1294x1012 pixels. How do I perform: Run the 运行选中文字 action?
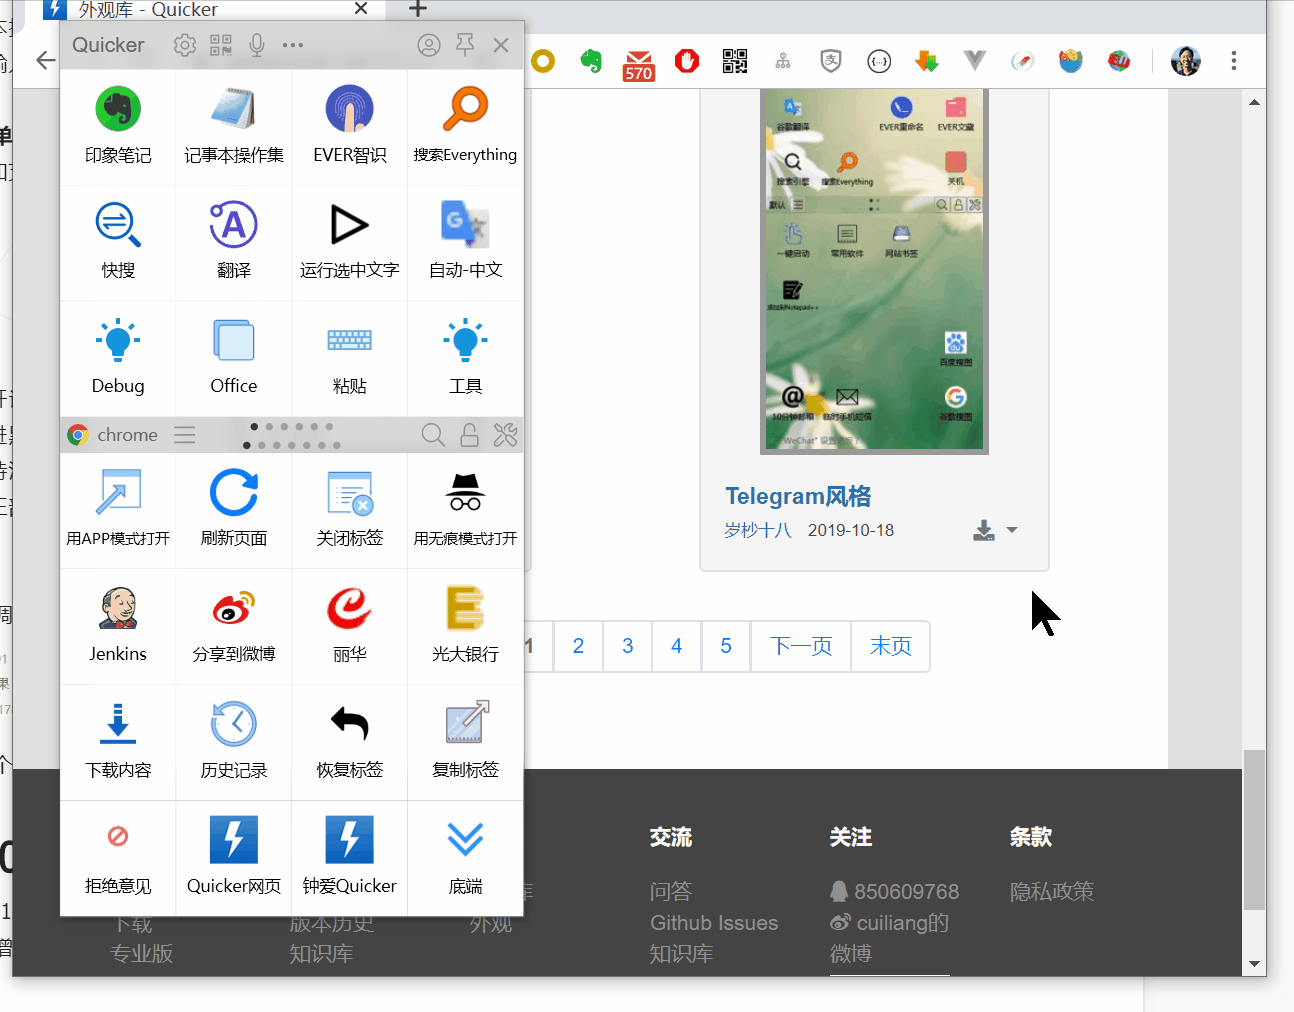coord(349,243)
